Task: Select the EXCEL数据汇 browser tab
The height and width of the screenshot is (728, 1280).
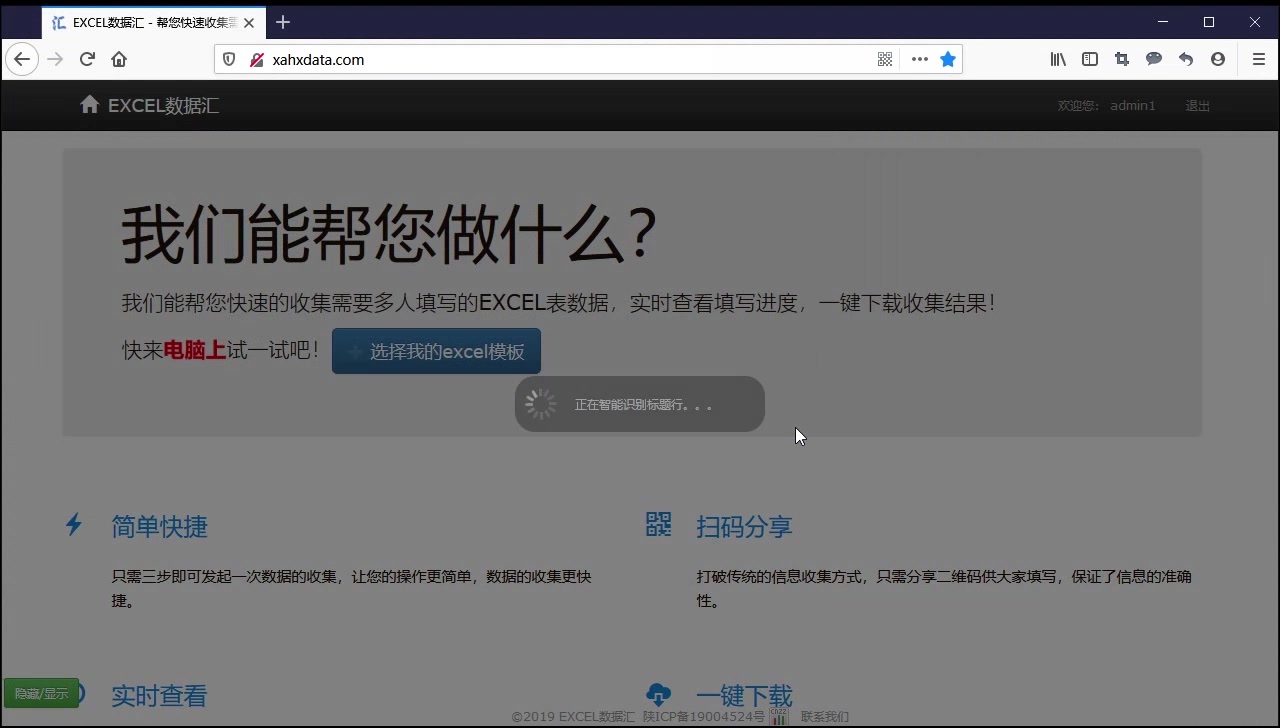Action: tap(154, 22)
